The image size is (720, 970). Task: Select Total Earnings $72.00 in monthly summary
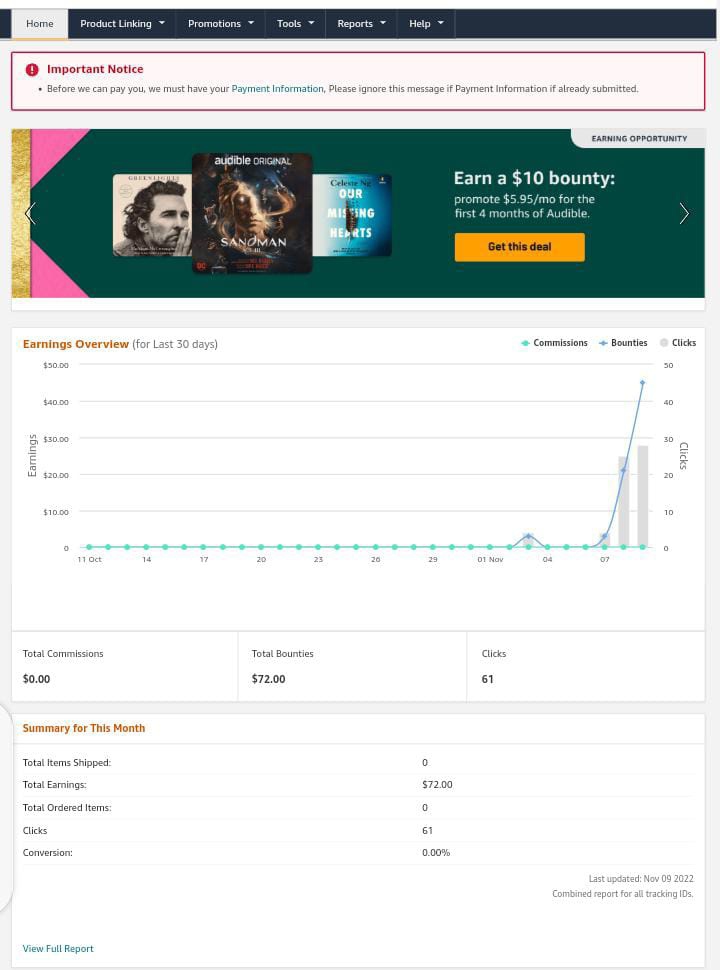[x=437, y=784]
